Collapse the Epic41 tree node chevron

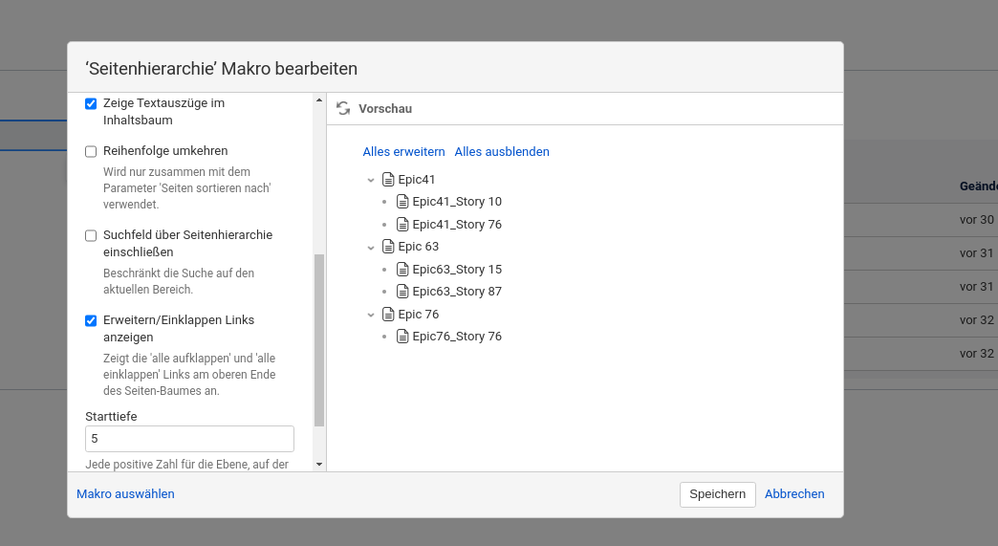pos(370,180)
